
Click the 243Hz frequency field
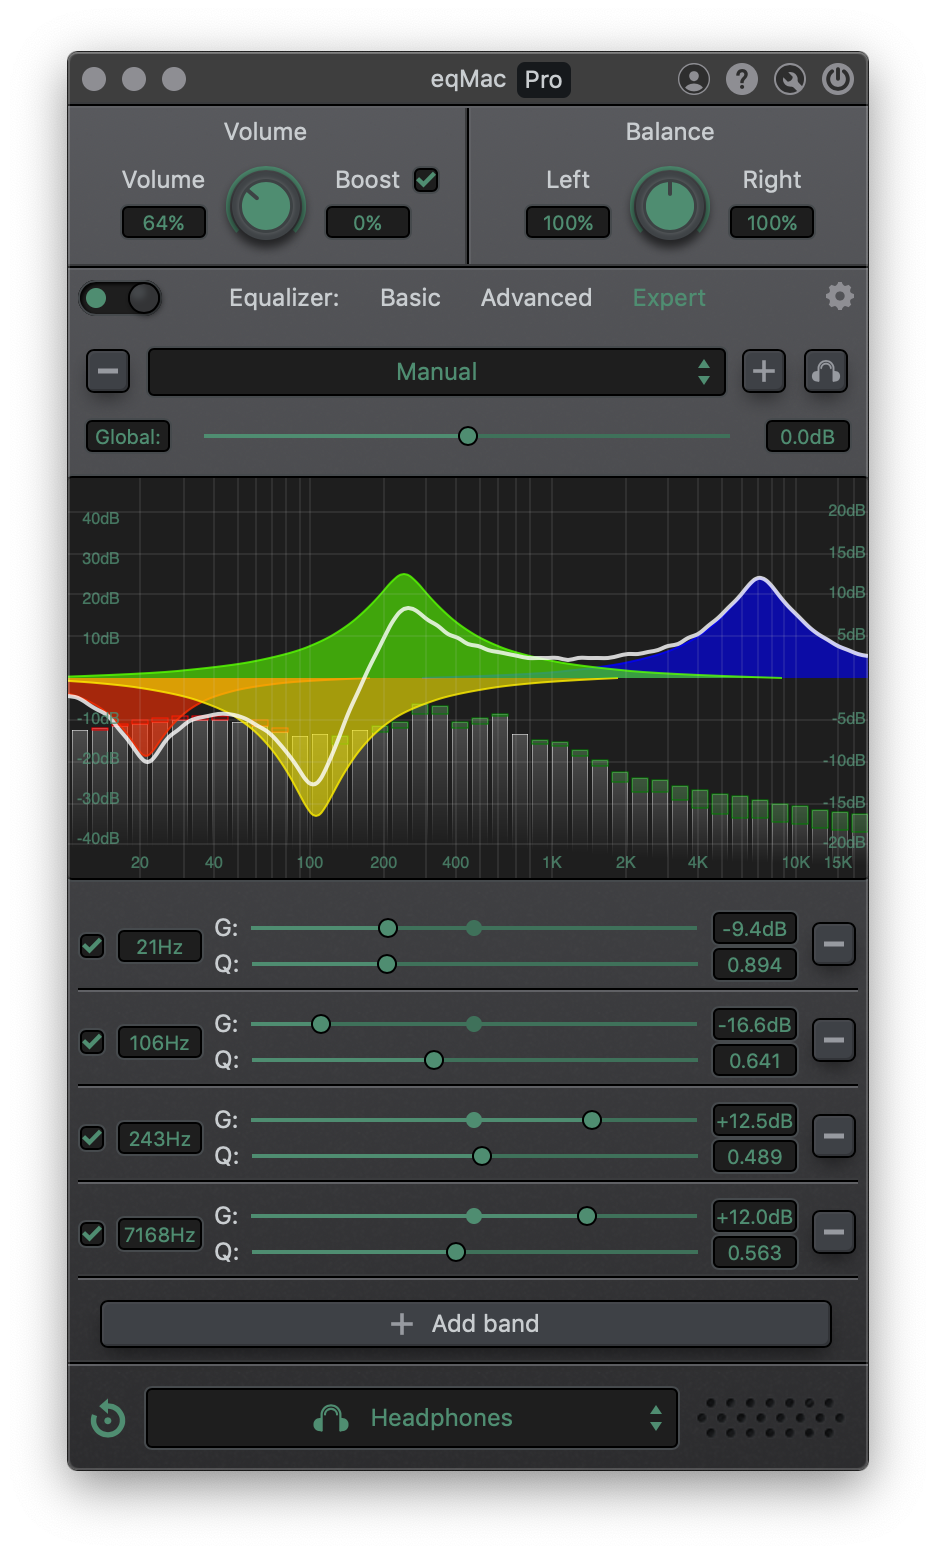tap(160, 1138)
